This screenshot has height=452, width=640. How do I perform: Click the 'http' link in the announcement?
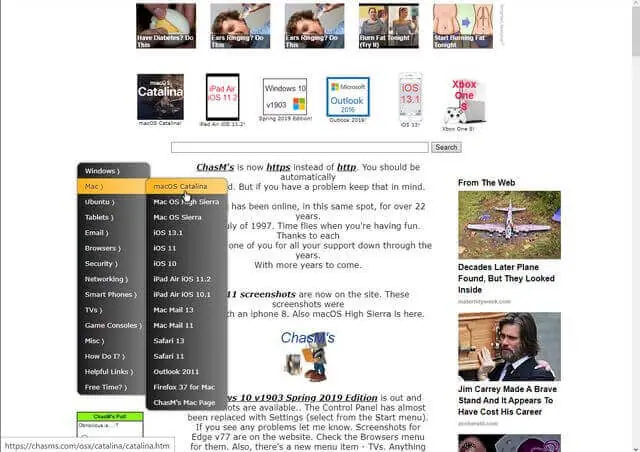pyautogui.click(x=347, y=167)
